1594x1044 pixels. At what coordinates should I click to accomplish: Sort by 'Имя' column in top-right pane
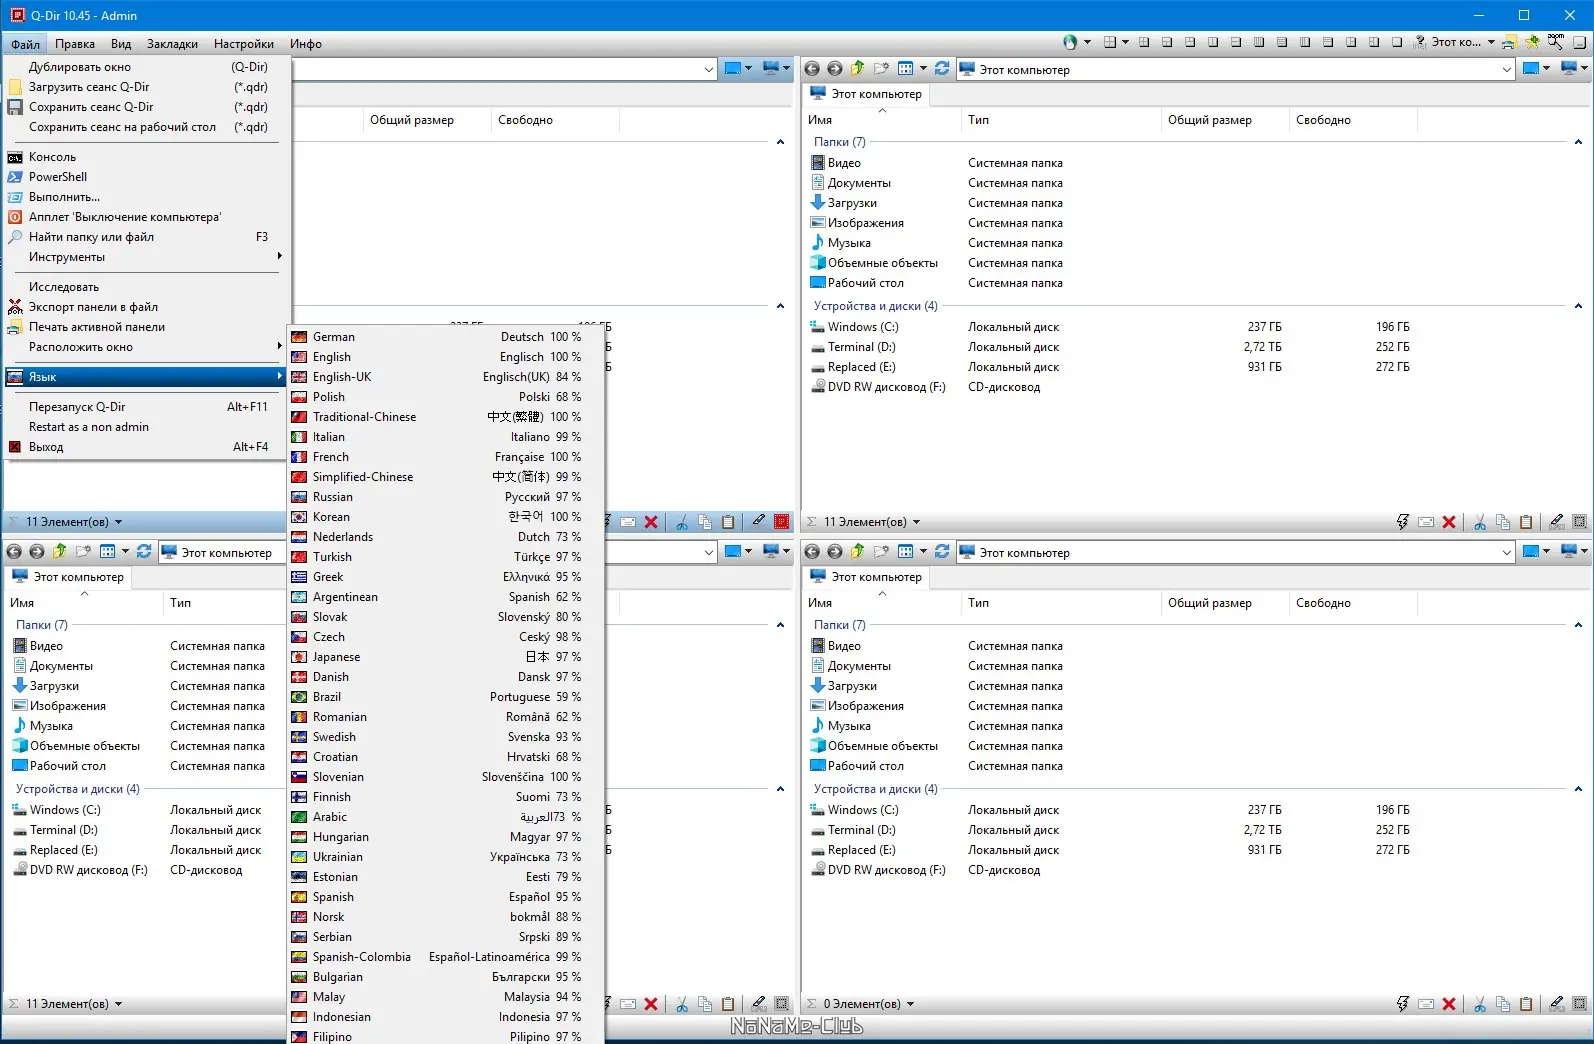pos(881,120)
